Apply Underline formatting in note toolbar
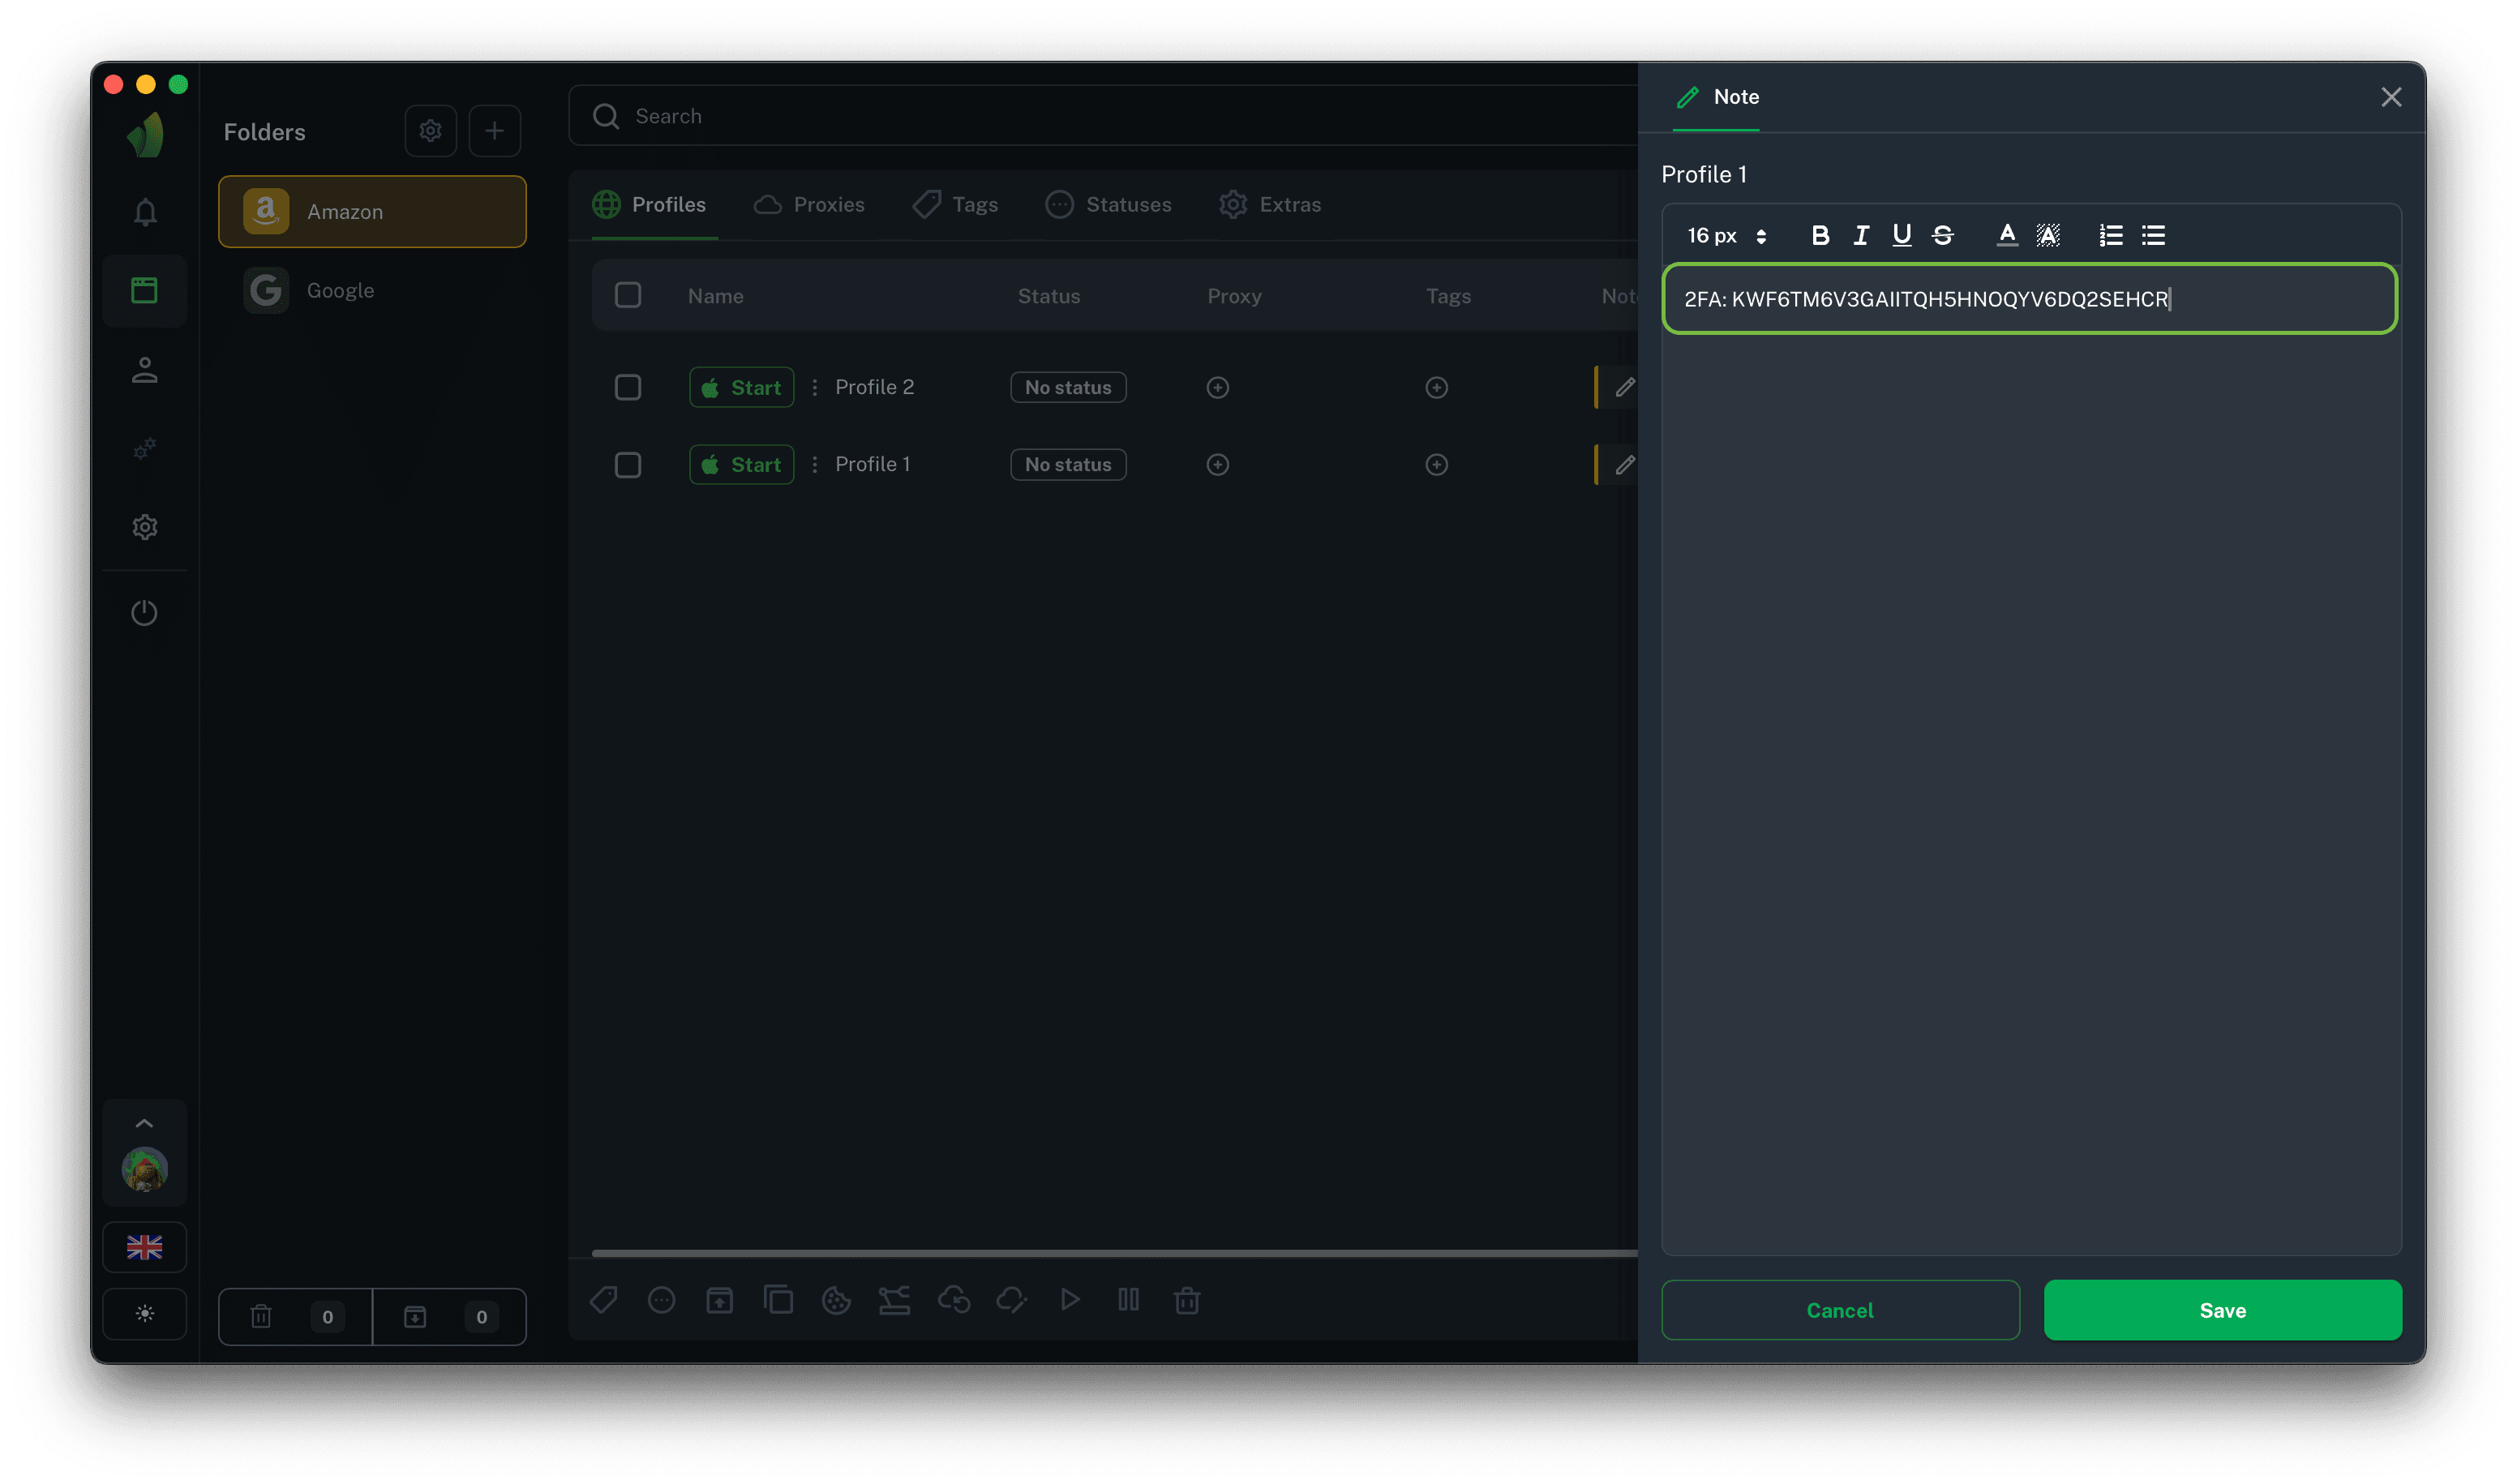This screenshot has width=2517, height=1484. tap(1901, 235)
